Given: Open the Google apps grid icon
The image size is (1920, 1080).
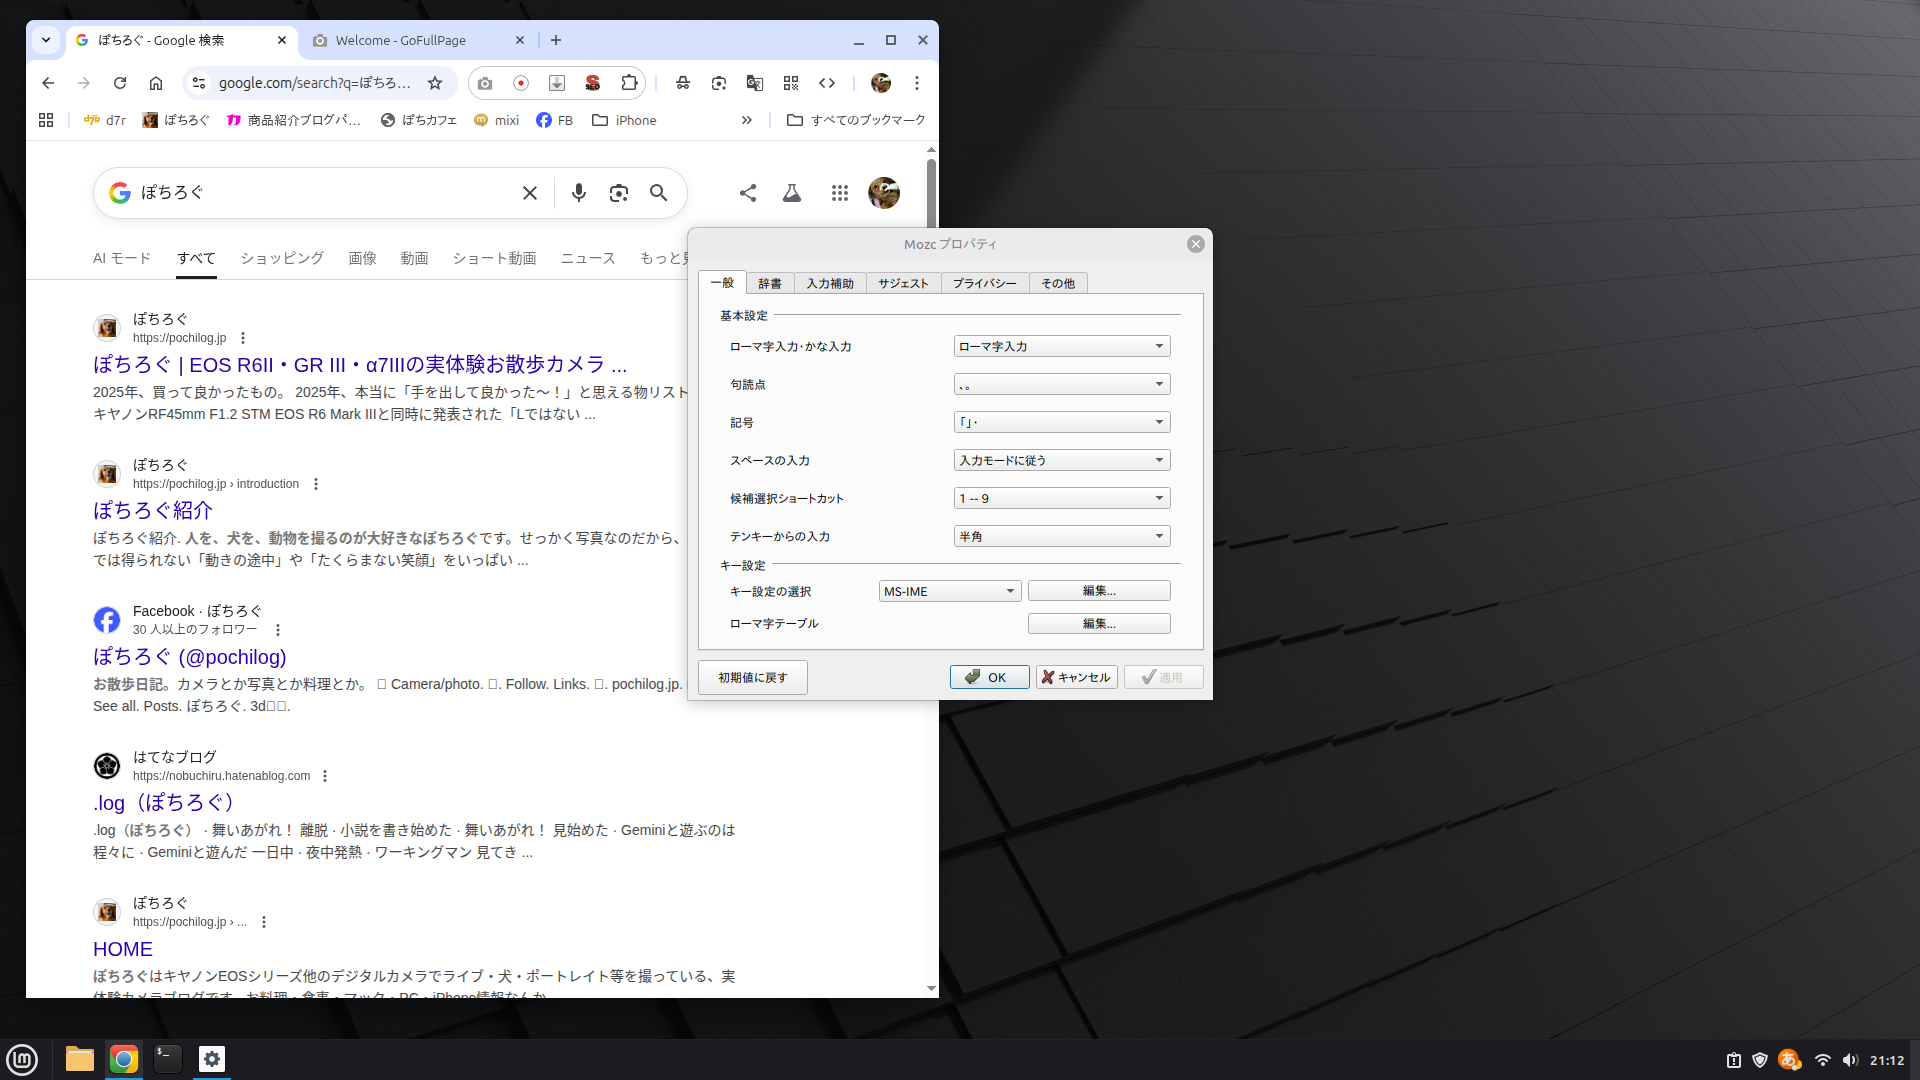Looking at the screenshot, I should click(839, 193).
